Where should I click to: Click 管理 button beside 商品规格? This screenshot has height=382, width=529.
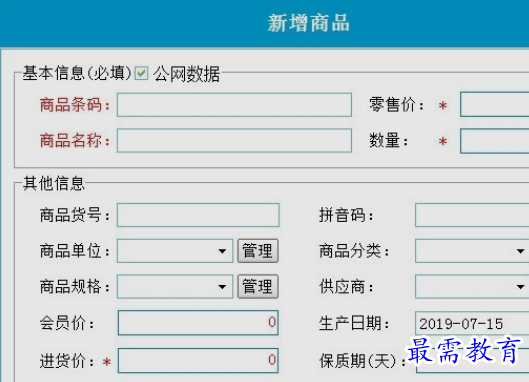tap(258, 286)
